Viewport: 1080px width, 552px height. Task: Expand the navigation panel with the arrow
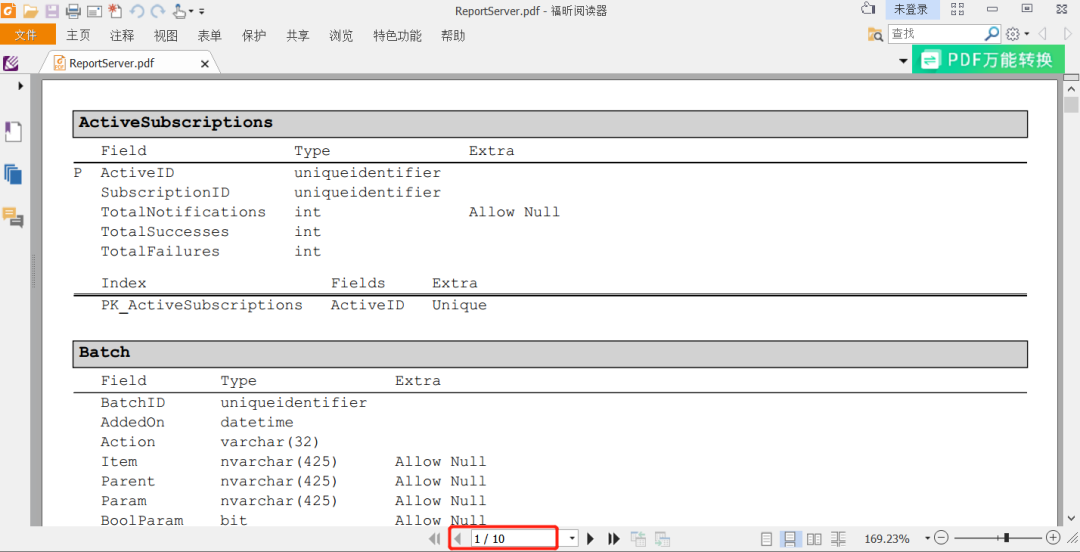click(21, 85)
